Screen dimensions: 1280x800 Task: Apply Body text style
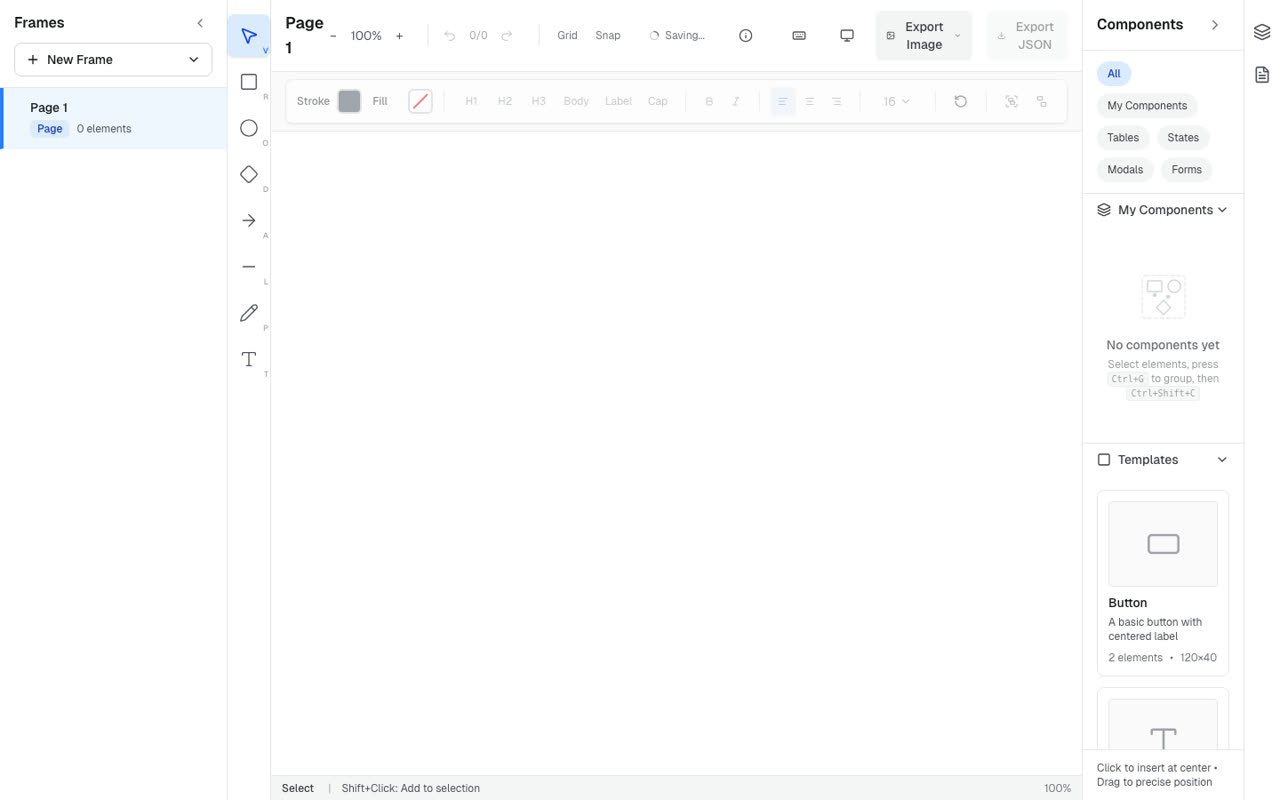click(x=576, y=101)
